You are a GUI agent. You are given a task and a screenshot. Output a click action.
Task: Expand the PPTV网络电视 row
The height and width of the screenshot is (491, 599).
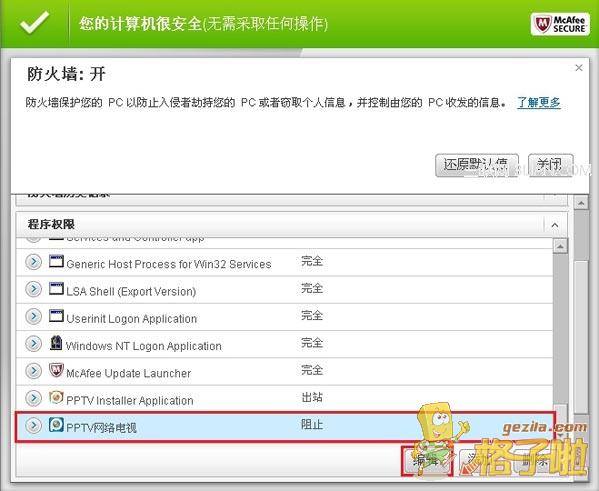34,425
